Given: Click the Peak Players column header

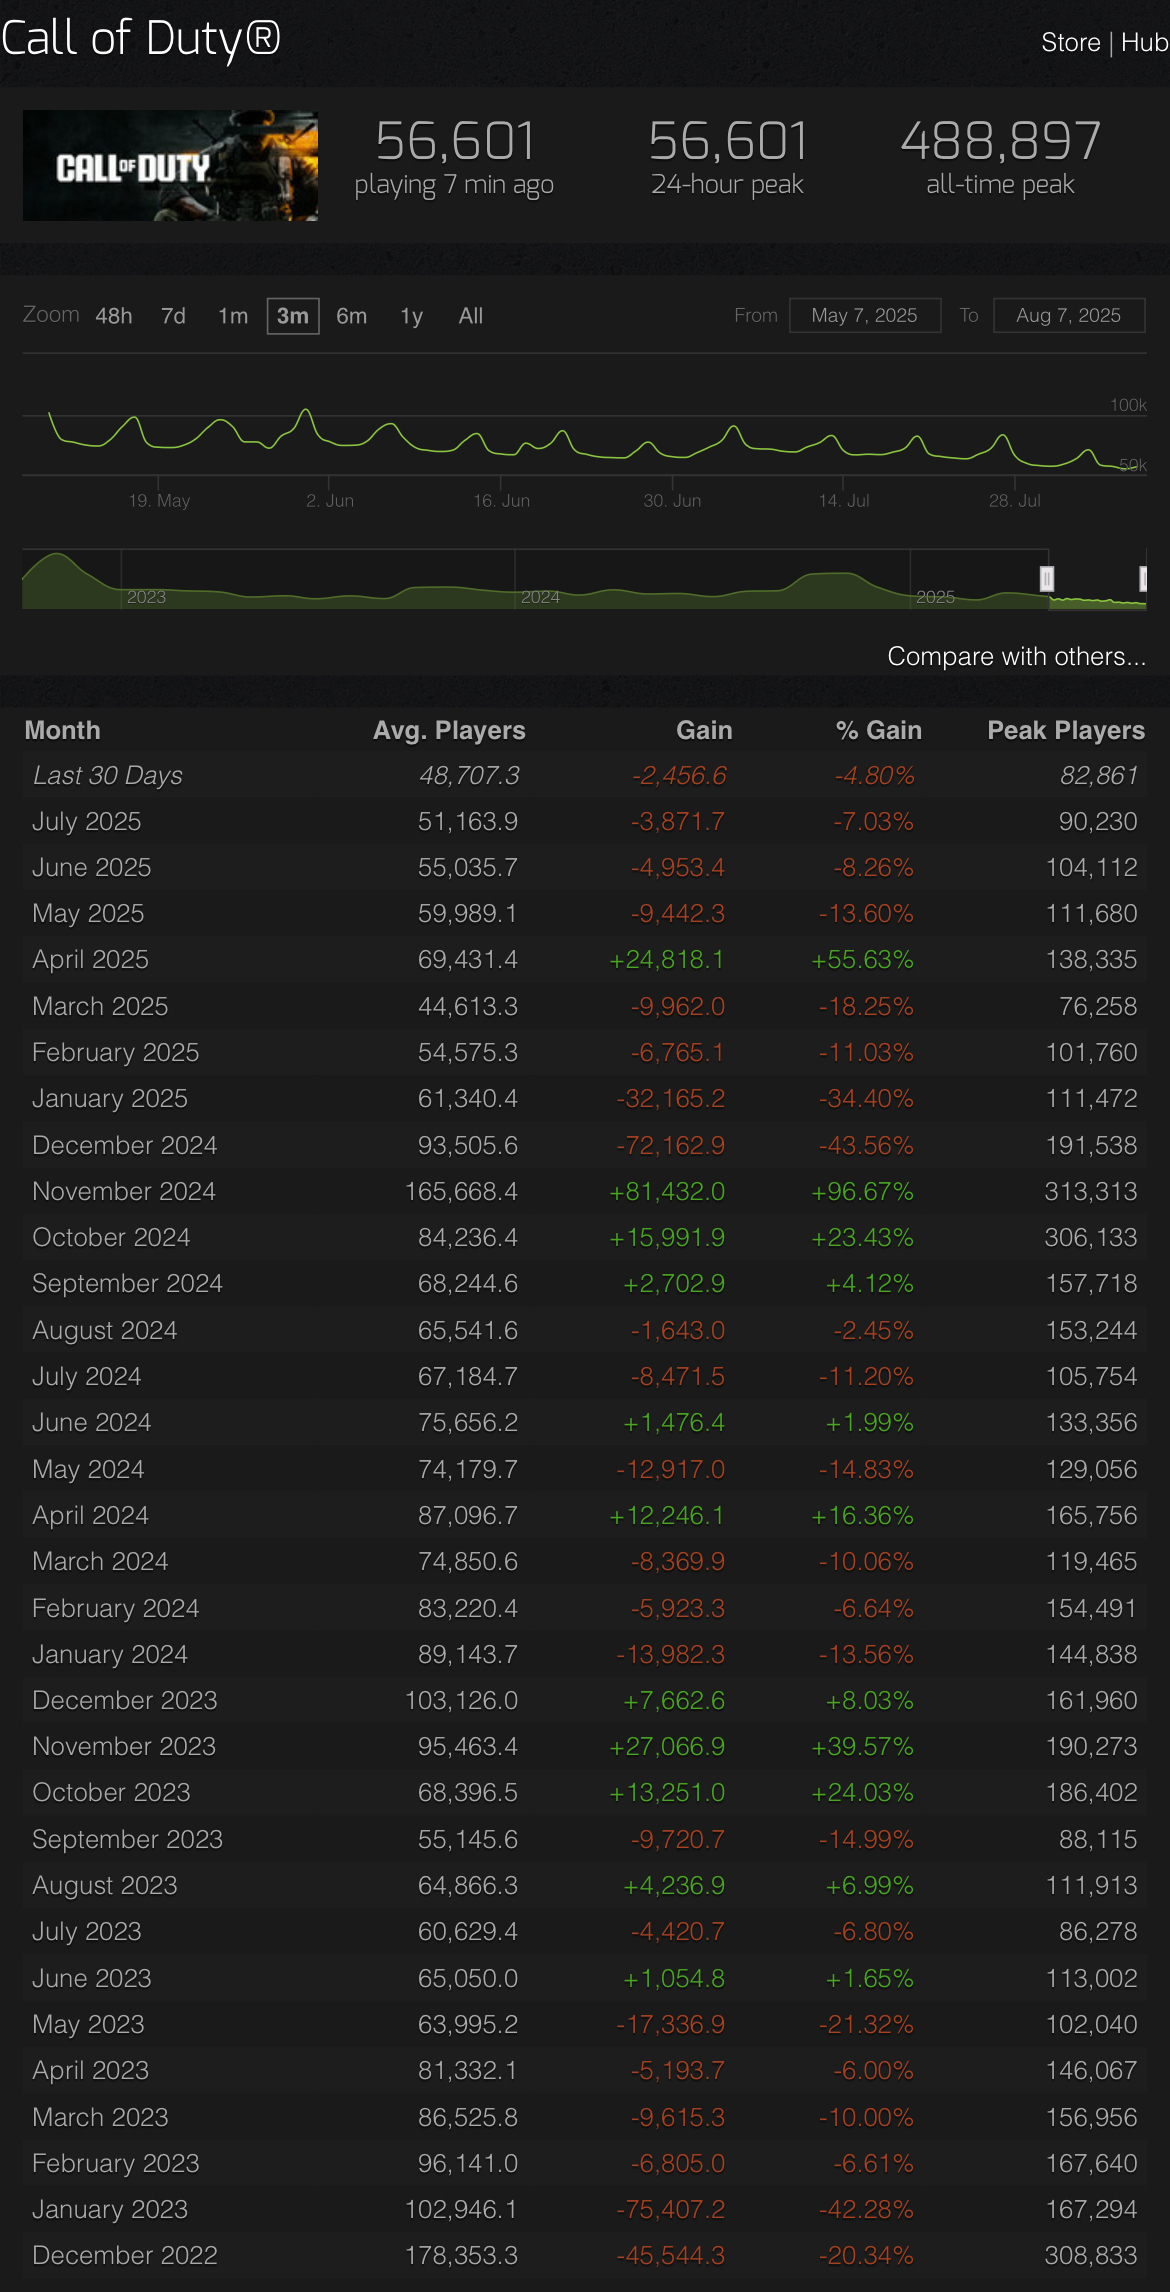Looking at the screenshot, I should (1066, 730).
